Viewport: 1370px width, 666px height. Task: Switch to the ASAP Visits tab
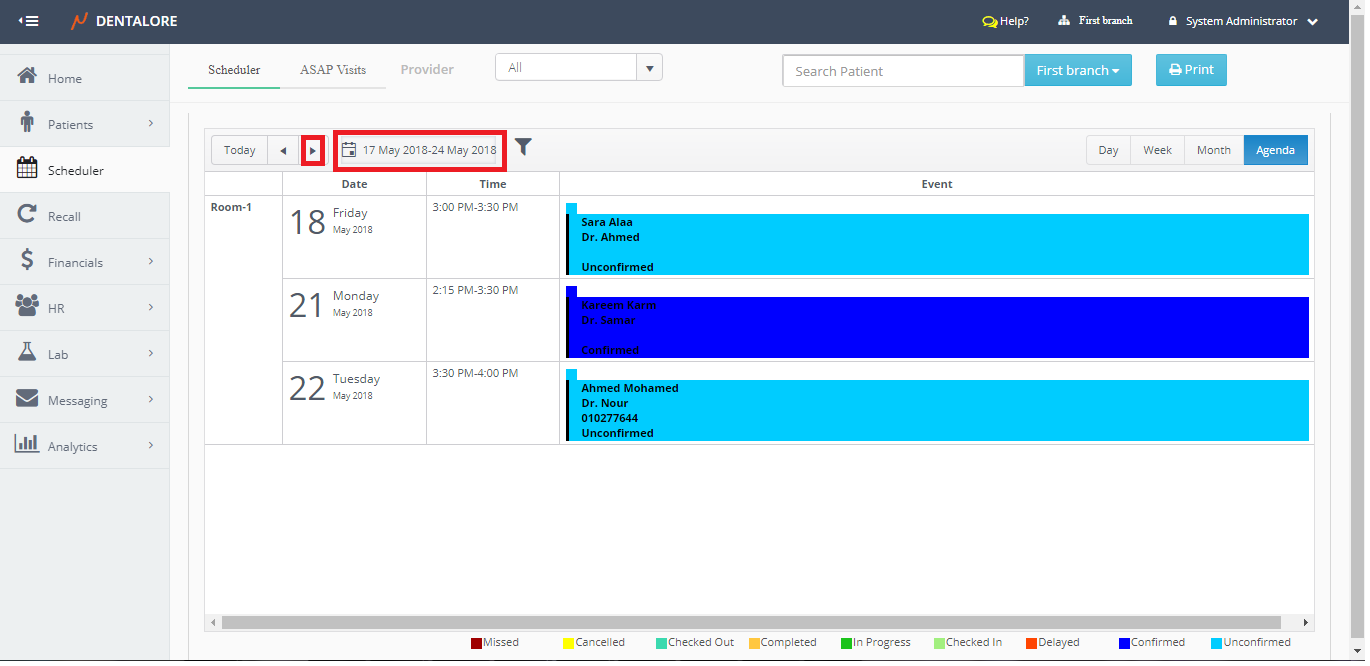pos(333,70)
